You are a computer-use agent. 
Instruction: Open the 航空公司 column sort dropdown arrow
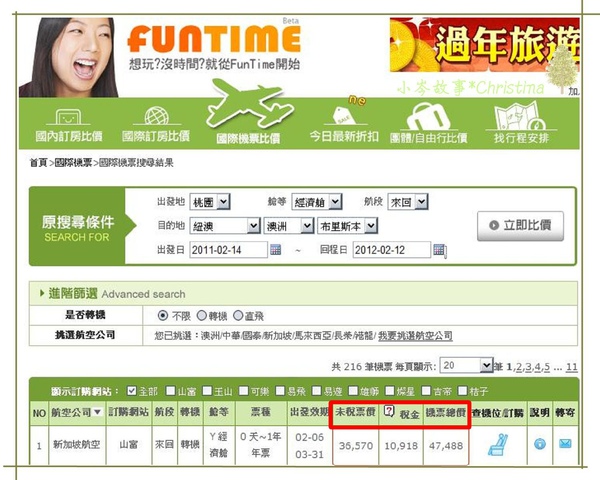pos(98,412)
